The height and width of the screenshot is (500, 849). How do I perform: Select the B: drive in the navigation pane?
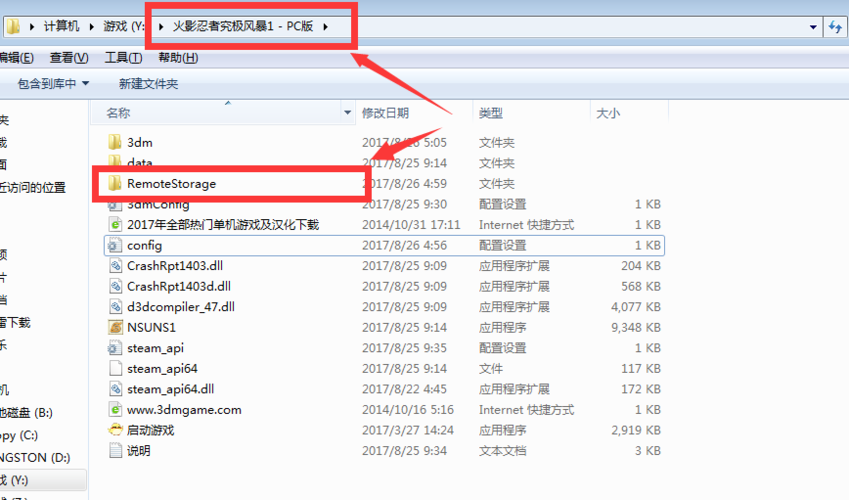tap(26, 413)
